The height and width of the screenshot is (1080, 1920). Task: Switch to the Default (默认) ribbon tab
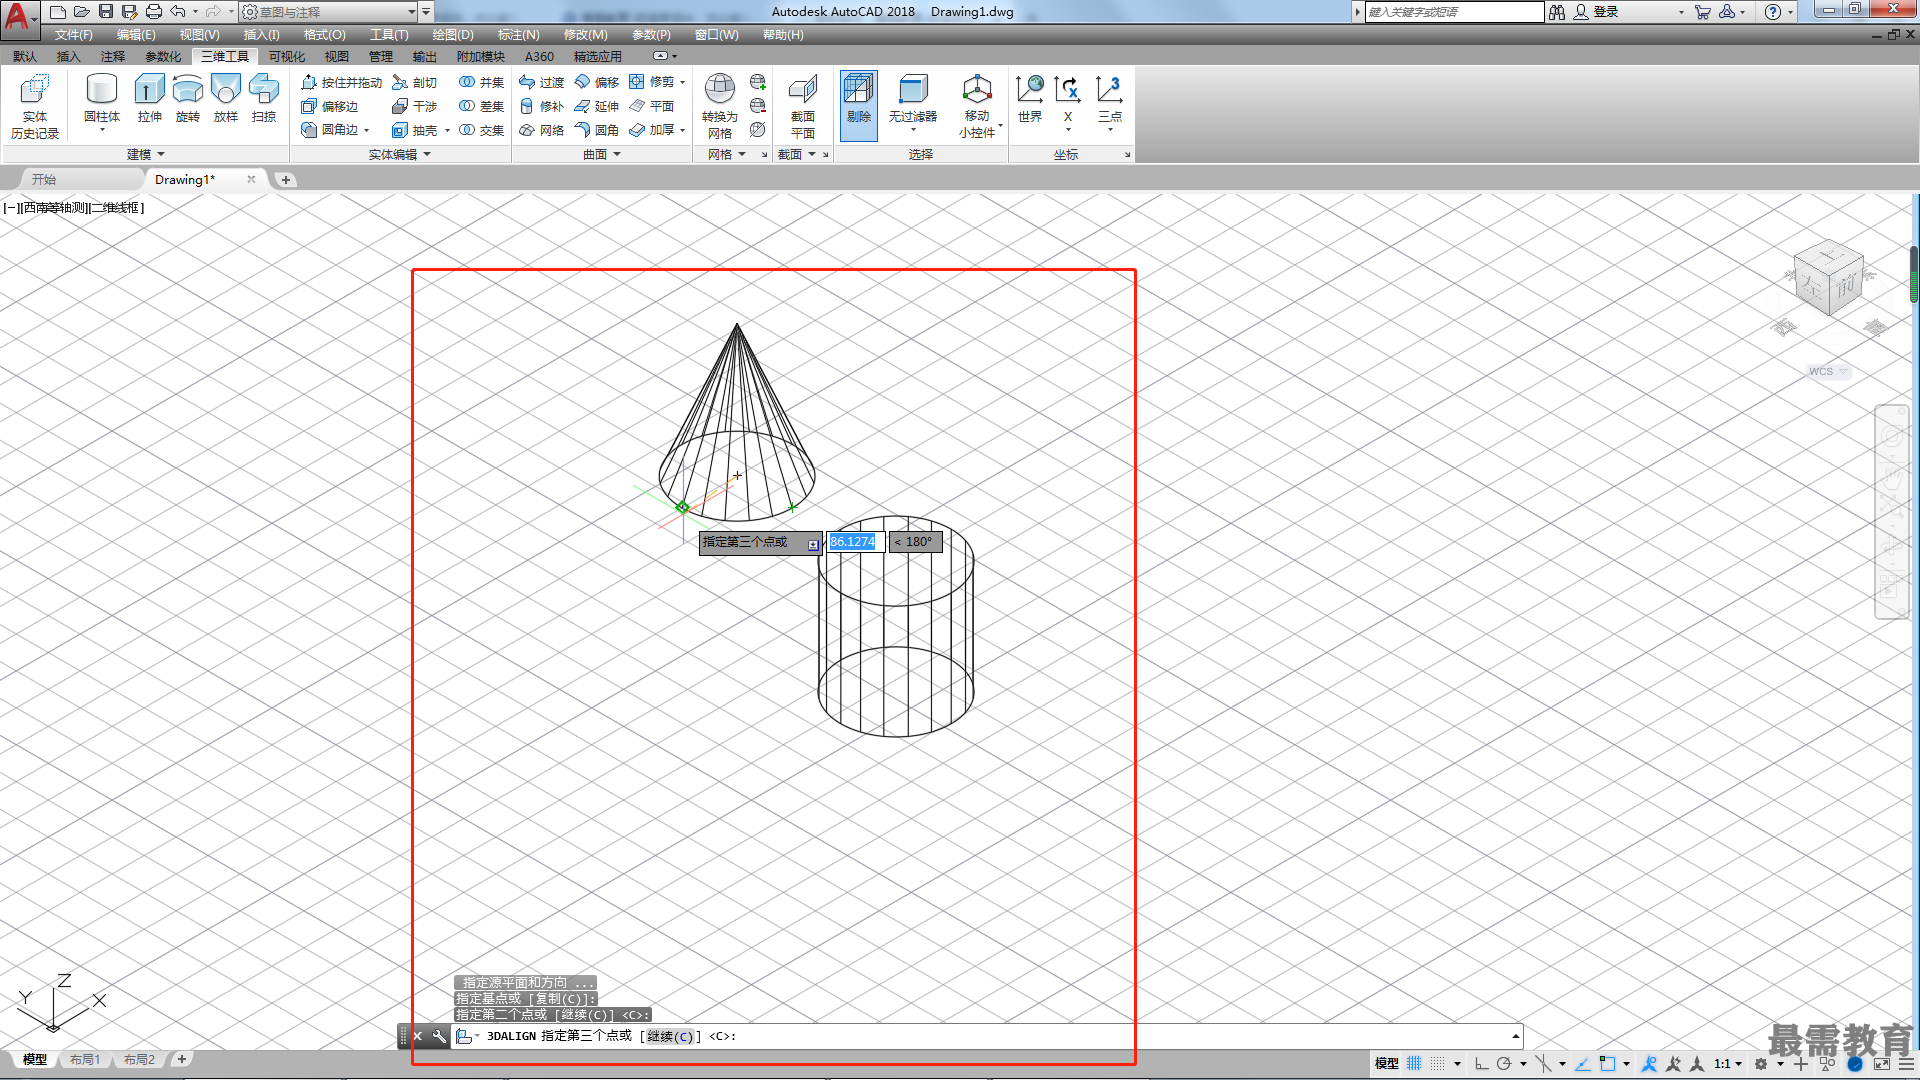(x=25, y=56)
